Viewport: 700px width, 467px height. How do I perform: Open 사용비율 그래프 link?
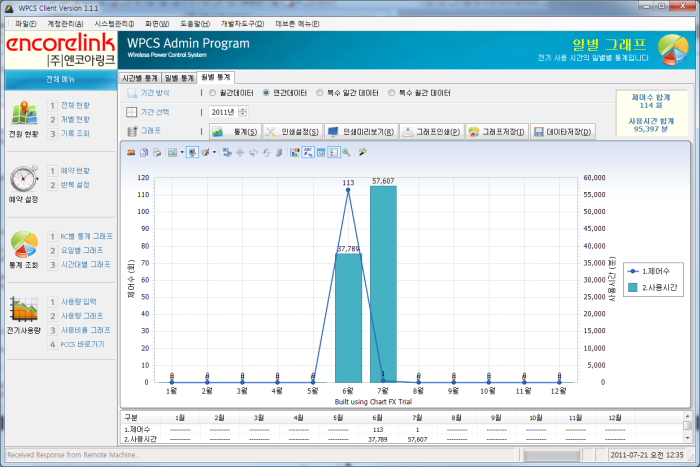click(85, 330)
